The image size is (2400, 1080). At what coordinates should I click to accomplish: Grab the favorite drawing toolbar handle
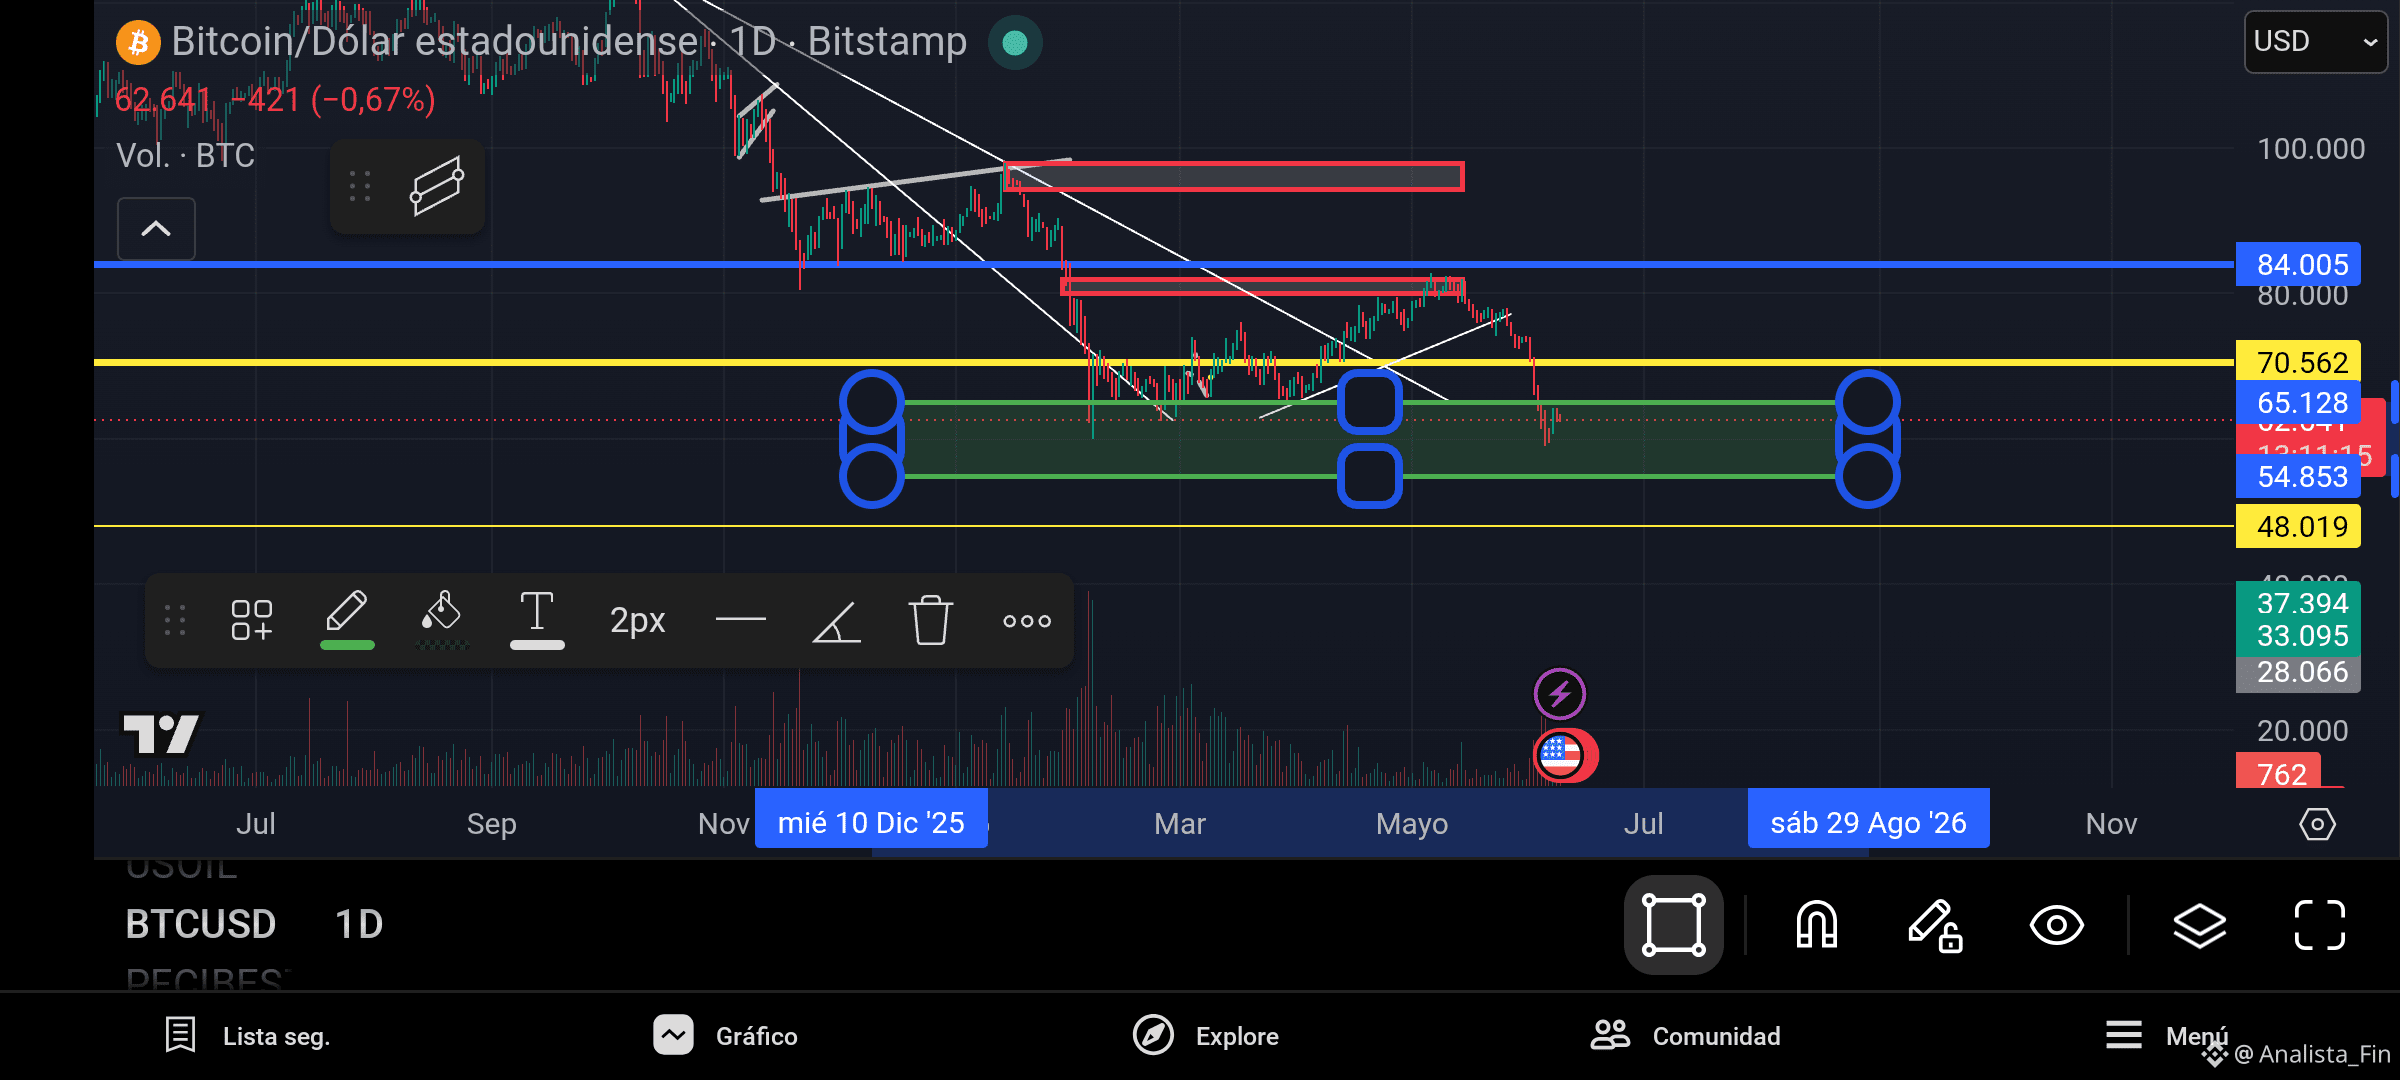[x=360, y=186]
